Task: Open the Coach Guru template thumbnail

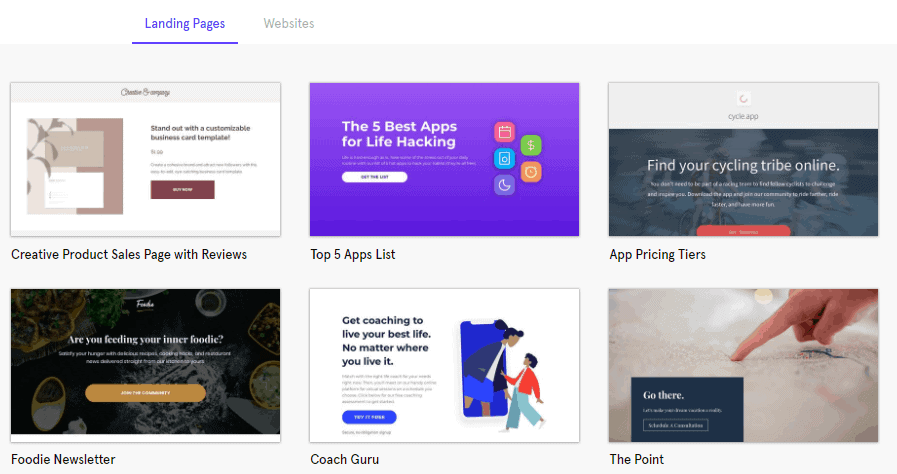Action: pos(444,365)
